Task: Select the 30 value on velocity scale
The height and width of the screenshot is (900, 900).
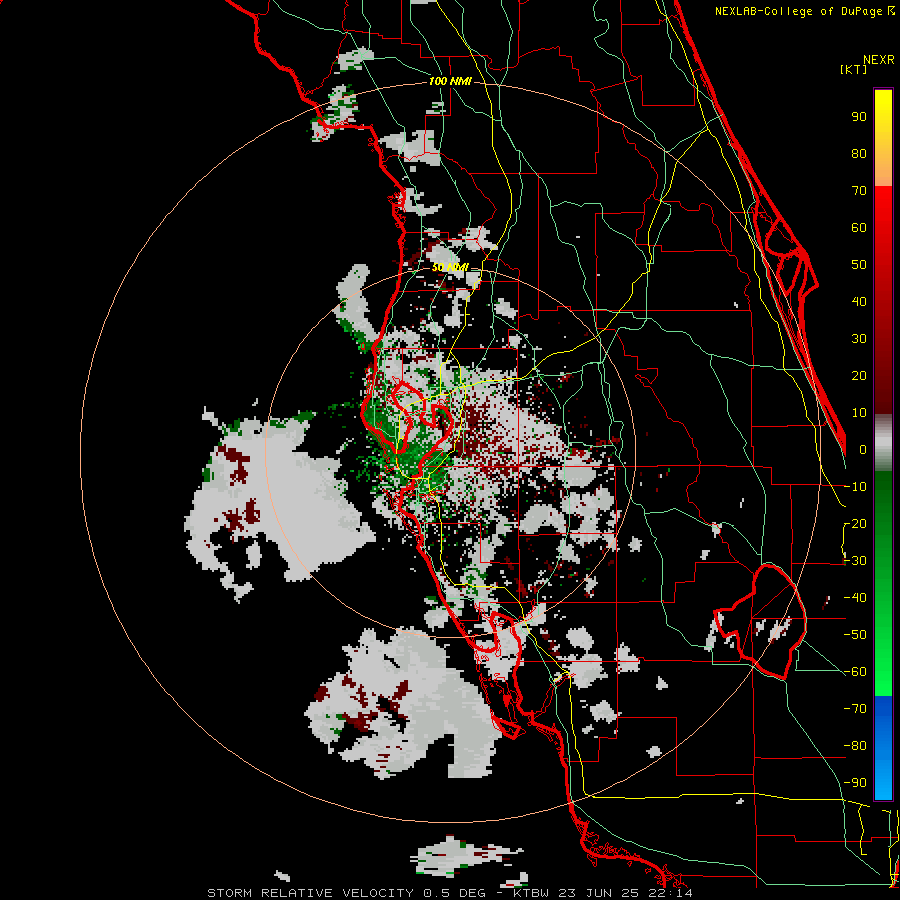Action: (x=859, y=339)
